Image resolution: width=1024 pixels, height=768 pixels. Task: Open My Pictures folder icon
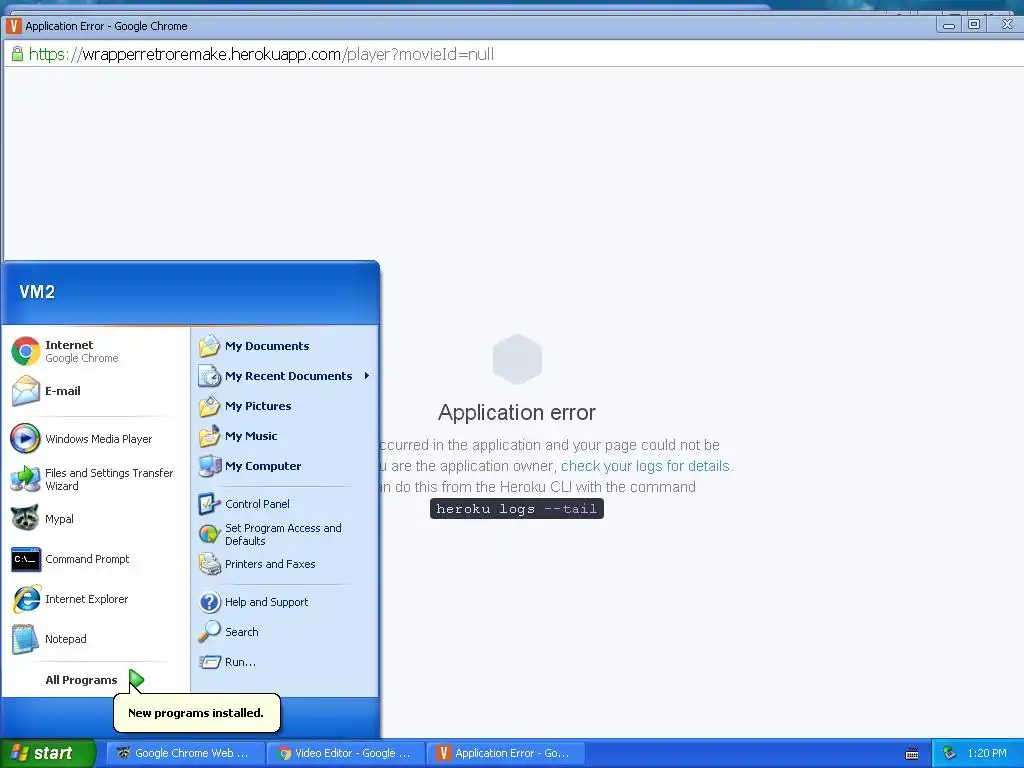210,406
